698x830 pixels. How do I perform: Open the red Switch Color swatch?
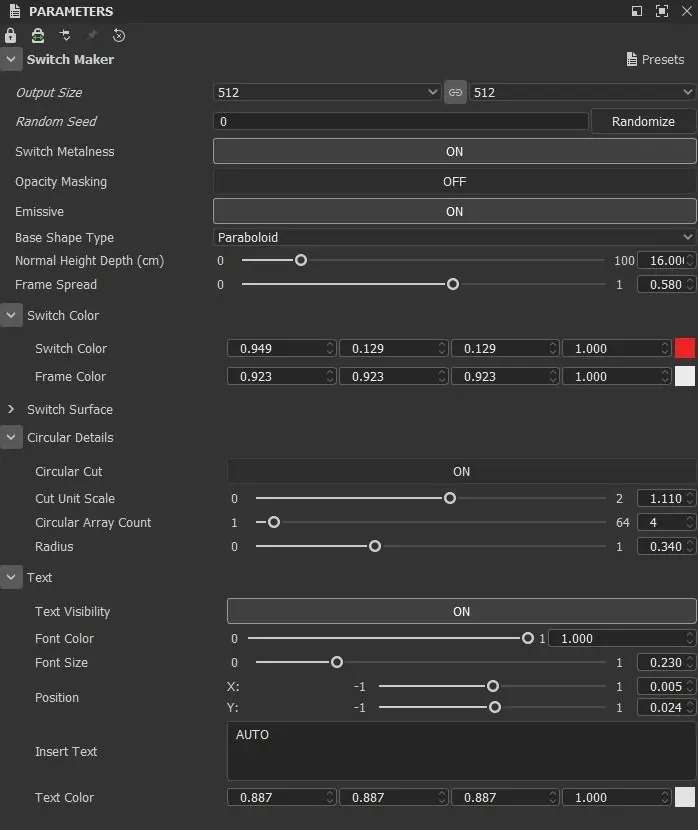[x=685, y=348]
